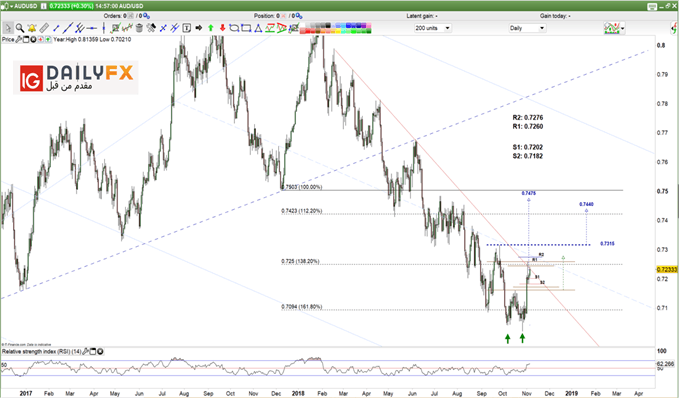Click the current price tag 0.72333 on axis
The width and height of the screenshot is (679, 398).
click(667, 269)
